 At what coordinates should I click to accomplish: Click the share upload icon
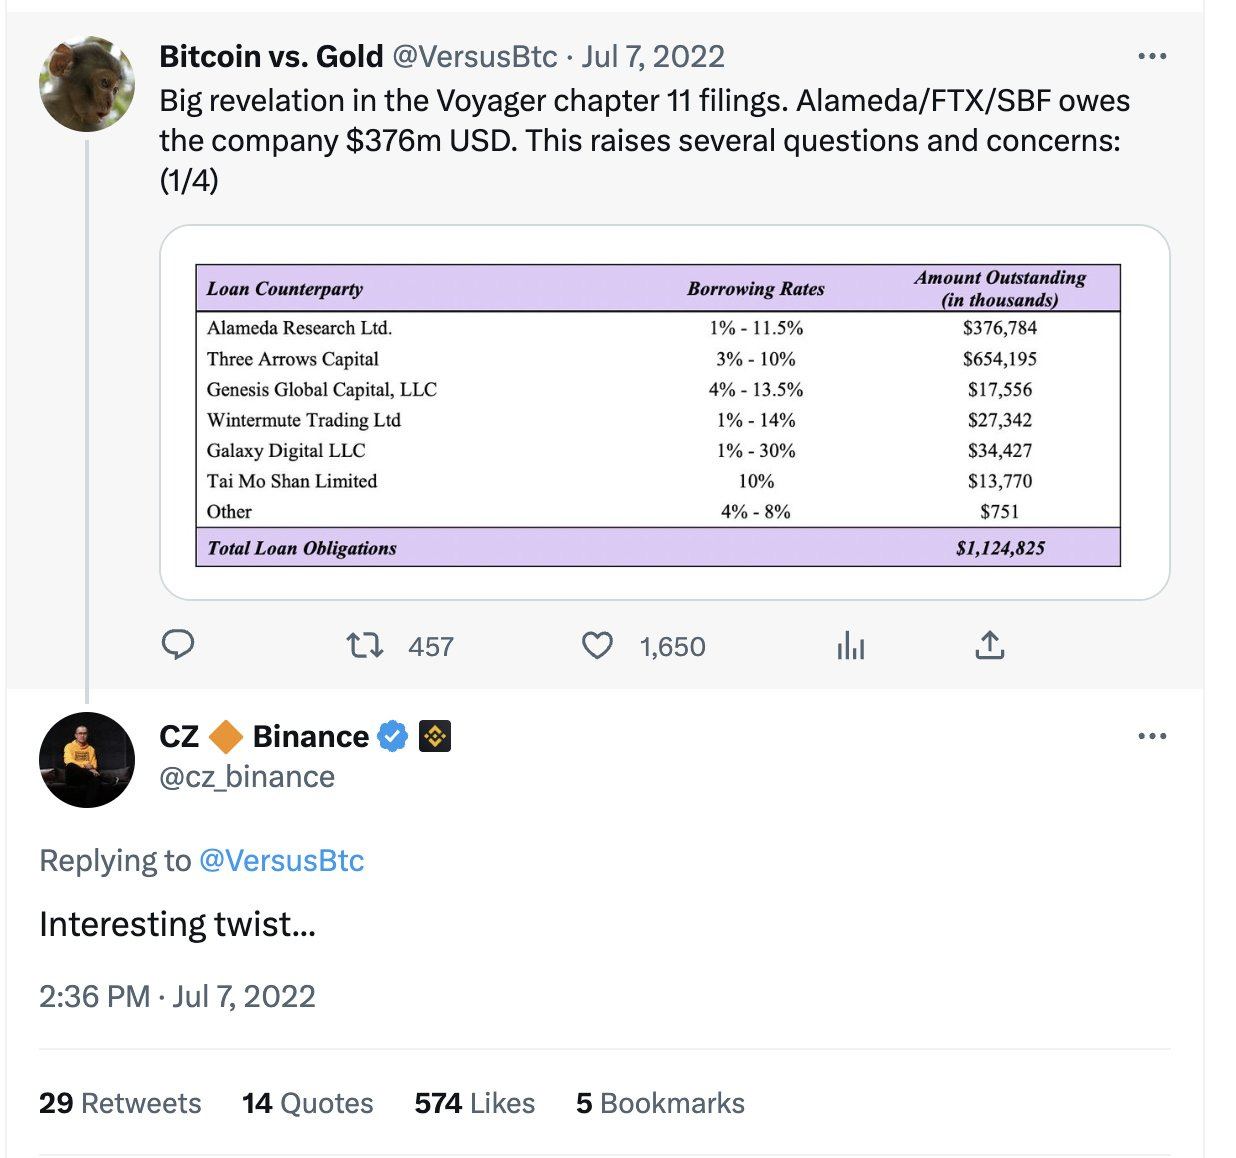pyautogui.click(x=989, y=645)
